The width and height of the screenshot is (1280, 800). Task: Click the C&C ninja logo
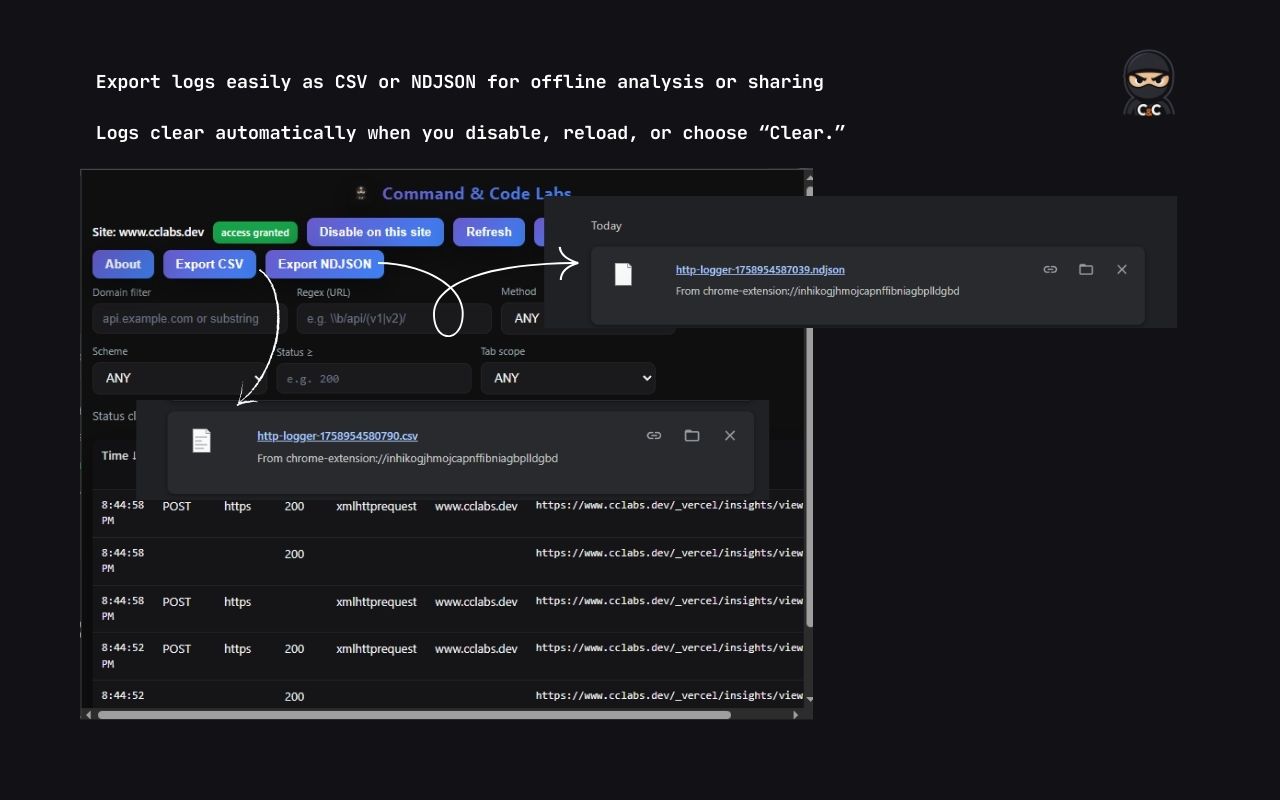[1148, 83]
